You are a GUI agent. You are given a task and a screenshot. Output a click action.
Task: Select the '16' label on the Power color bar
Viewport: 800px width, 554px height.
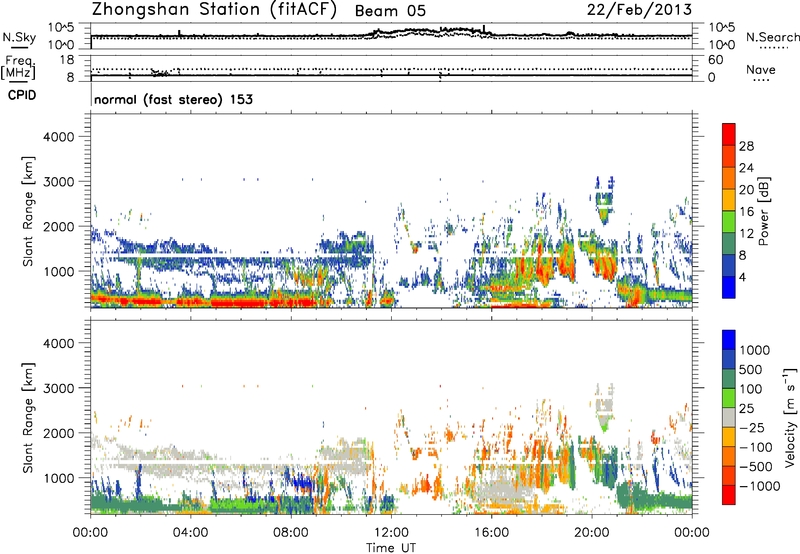[x=746, y=212]
